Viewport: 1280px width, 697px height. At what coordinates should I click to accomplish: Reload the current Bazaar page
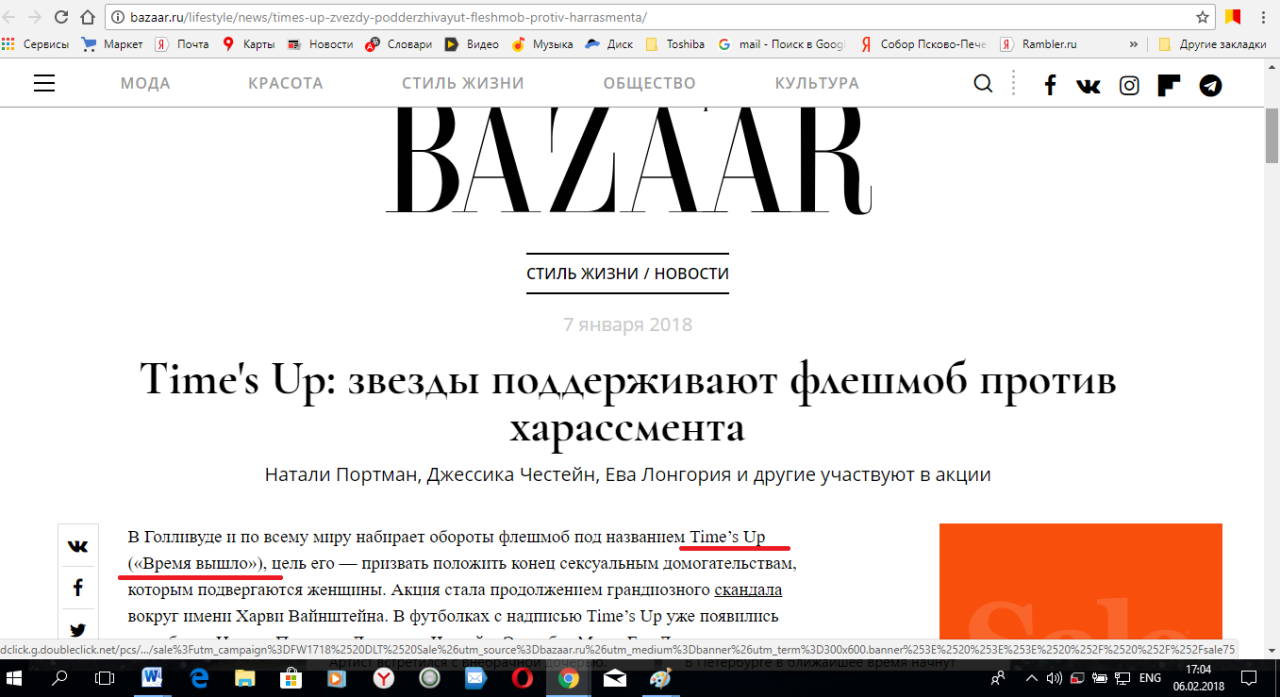[x=62, y=17]
